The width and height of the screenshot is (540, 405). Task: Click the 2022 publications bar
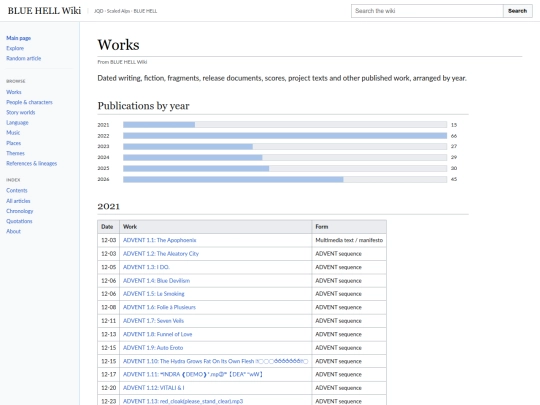pos(285,136)
